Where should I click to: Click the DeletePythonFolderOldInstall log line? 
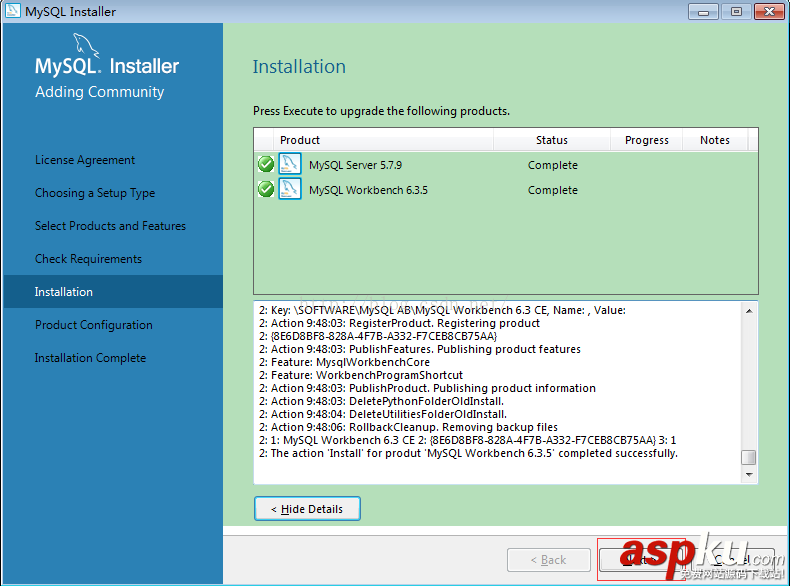point(381,401)
